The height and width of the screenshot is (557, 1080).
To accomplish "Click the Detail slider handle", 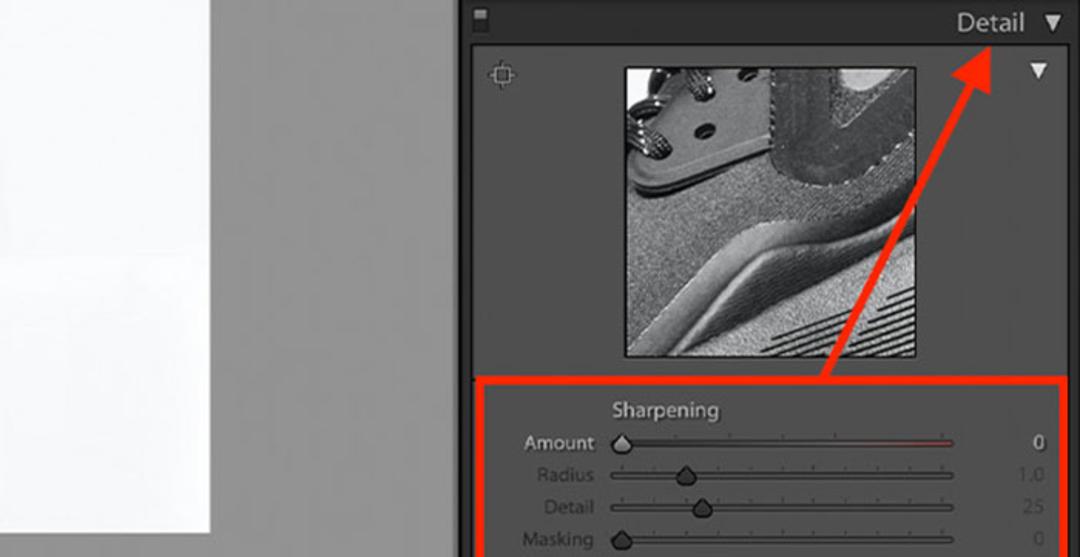I will pyautogui.click(x=702, y=508).
